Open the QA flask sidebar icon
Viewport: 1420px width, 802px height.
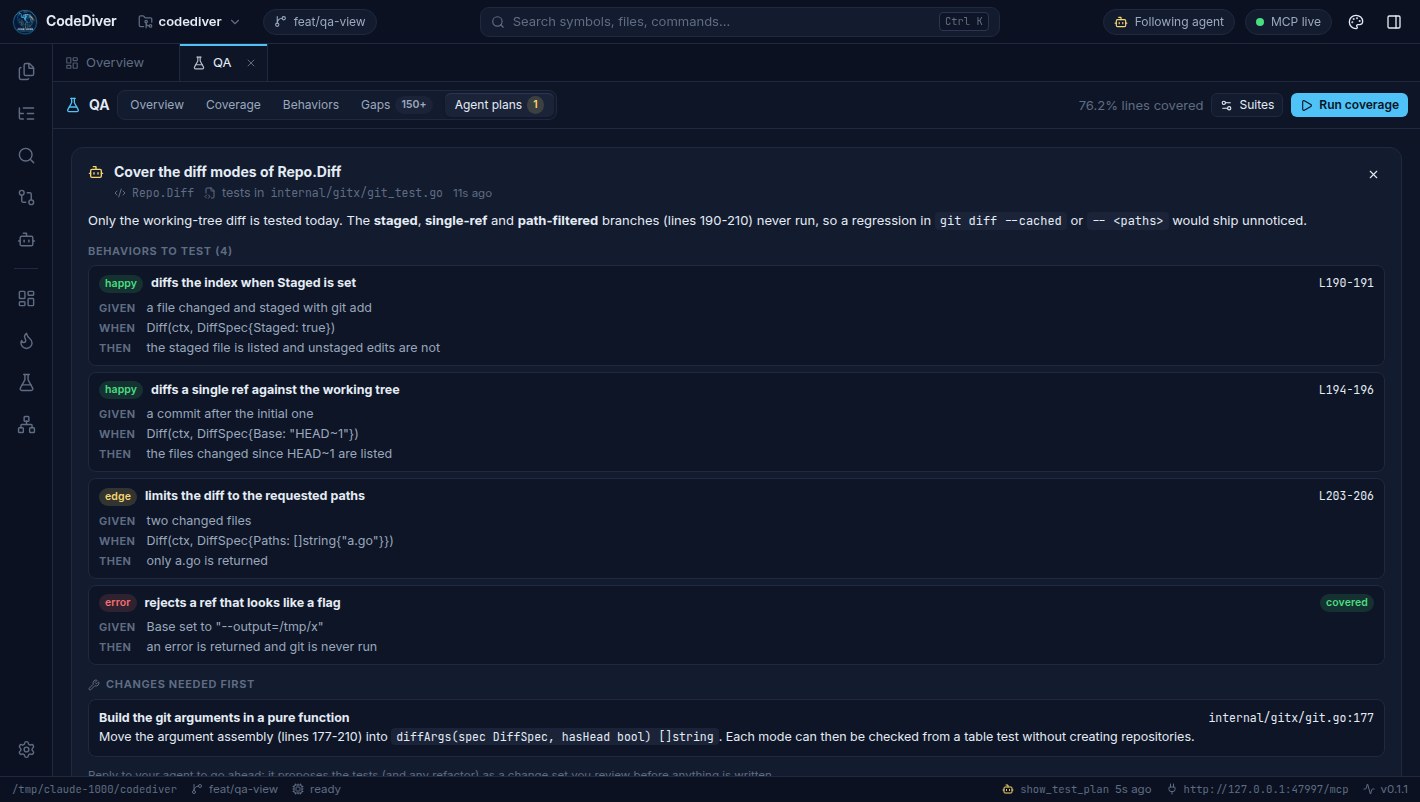(x=26, y=383)
